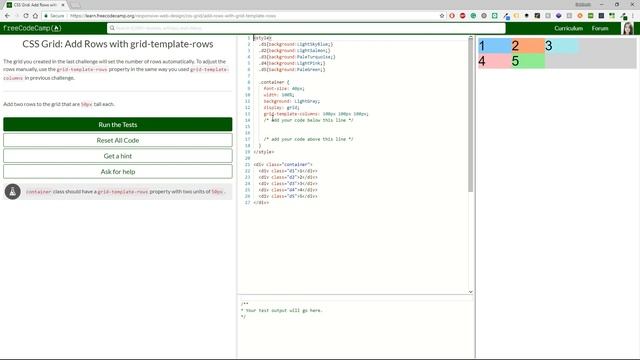Click the test requirement text about container class
The width and height of the screenshot is (640, 360).
[125, 191]
